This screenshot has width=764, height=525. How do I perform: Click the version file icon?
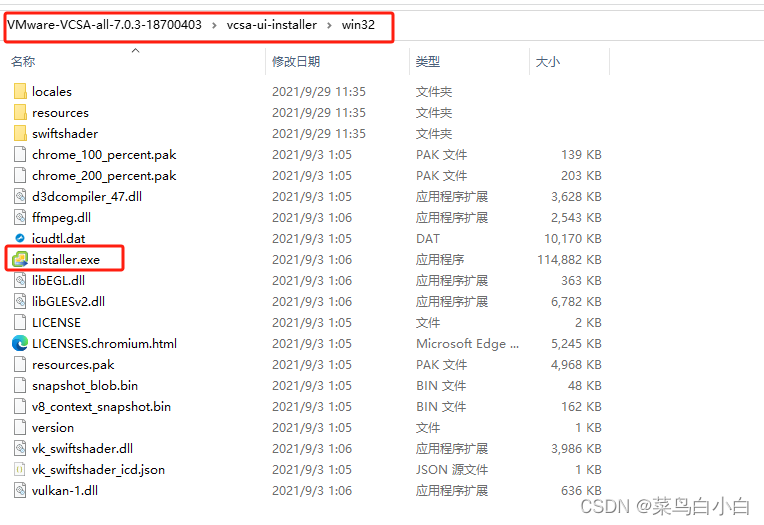point(20,427)
